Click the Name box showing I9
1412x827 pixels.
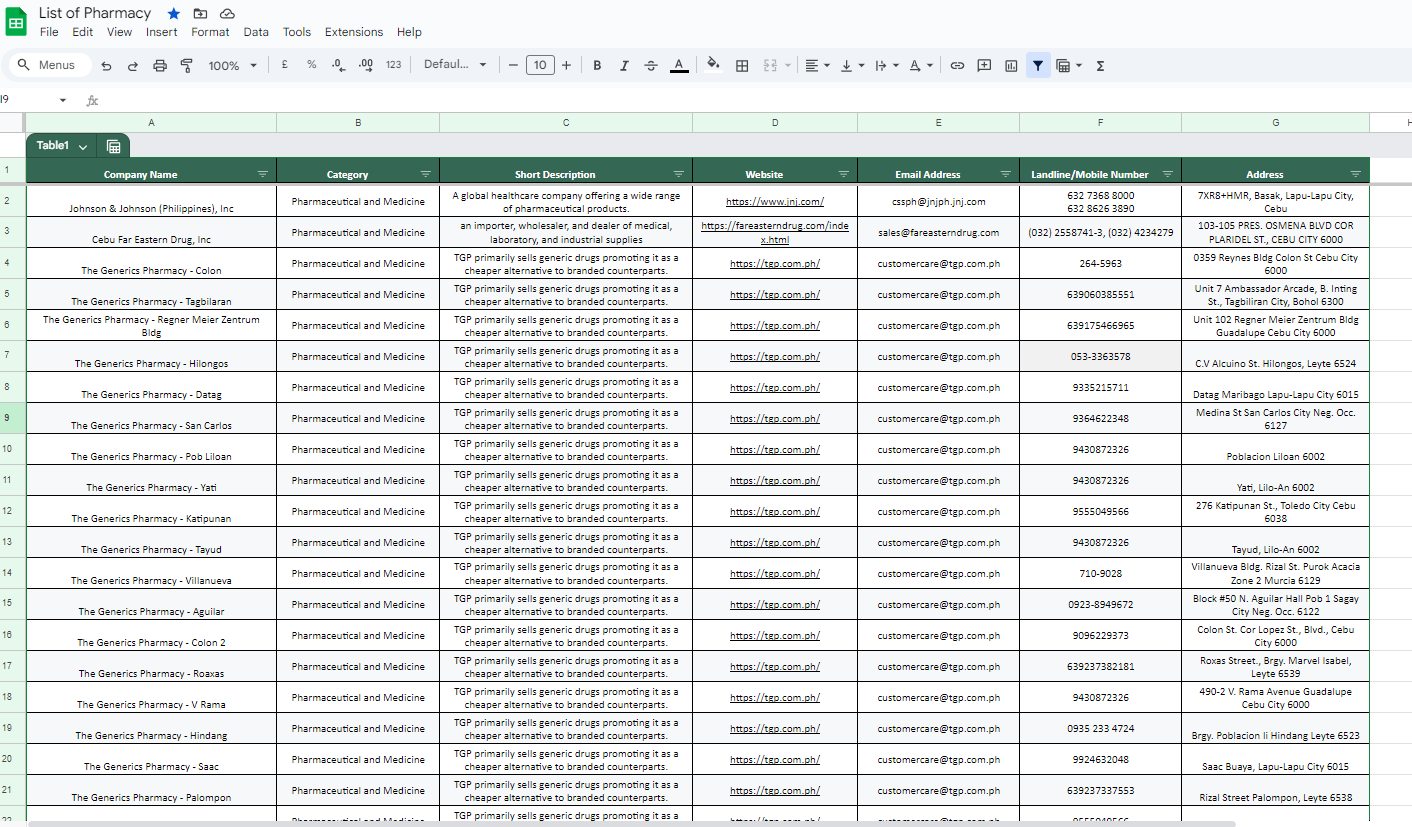point(28,100)
